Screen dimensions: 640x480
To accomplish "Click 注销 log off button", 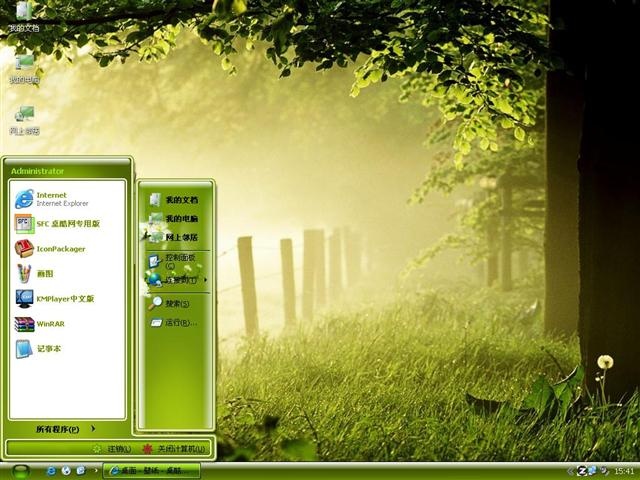I will 112,449.
